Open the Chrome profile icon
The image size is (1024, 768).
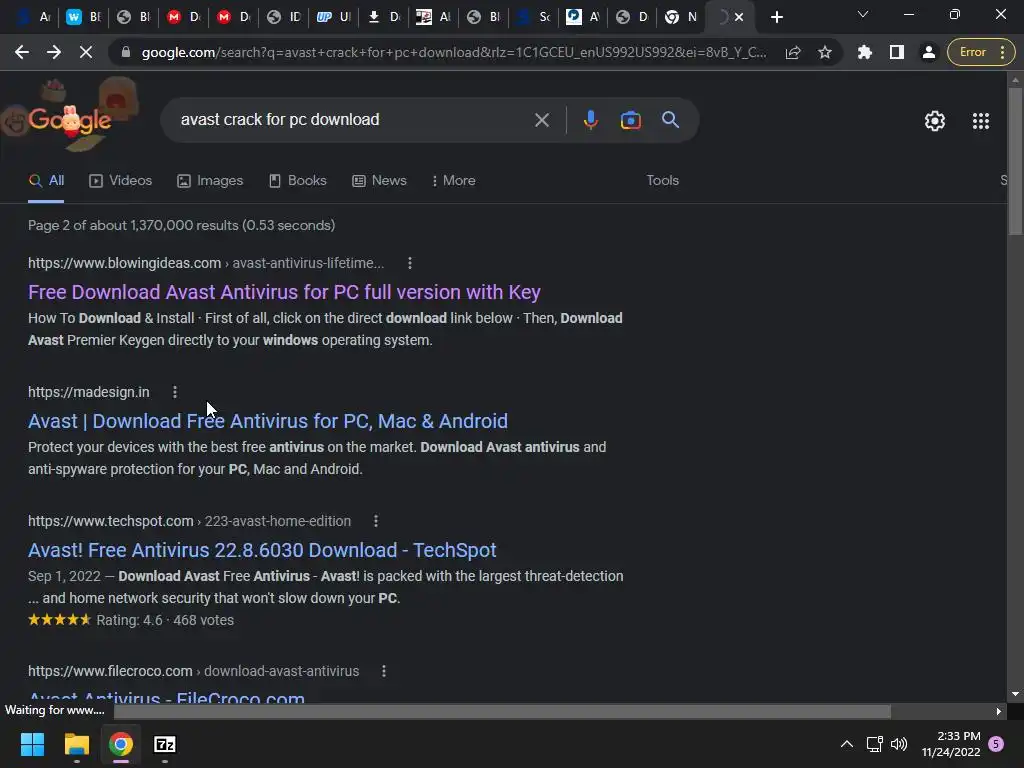(x=928, y=52)
